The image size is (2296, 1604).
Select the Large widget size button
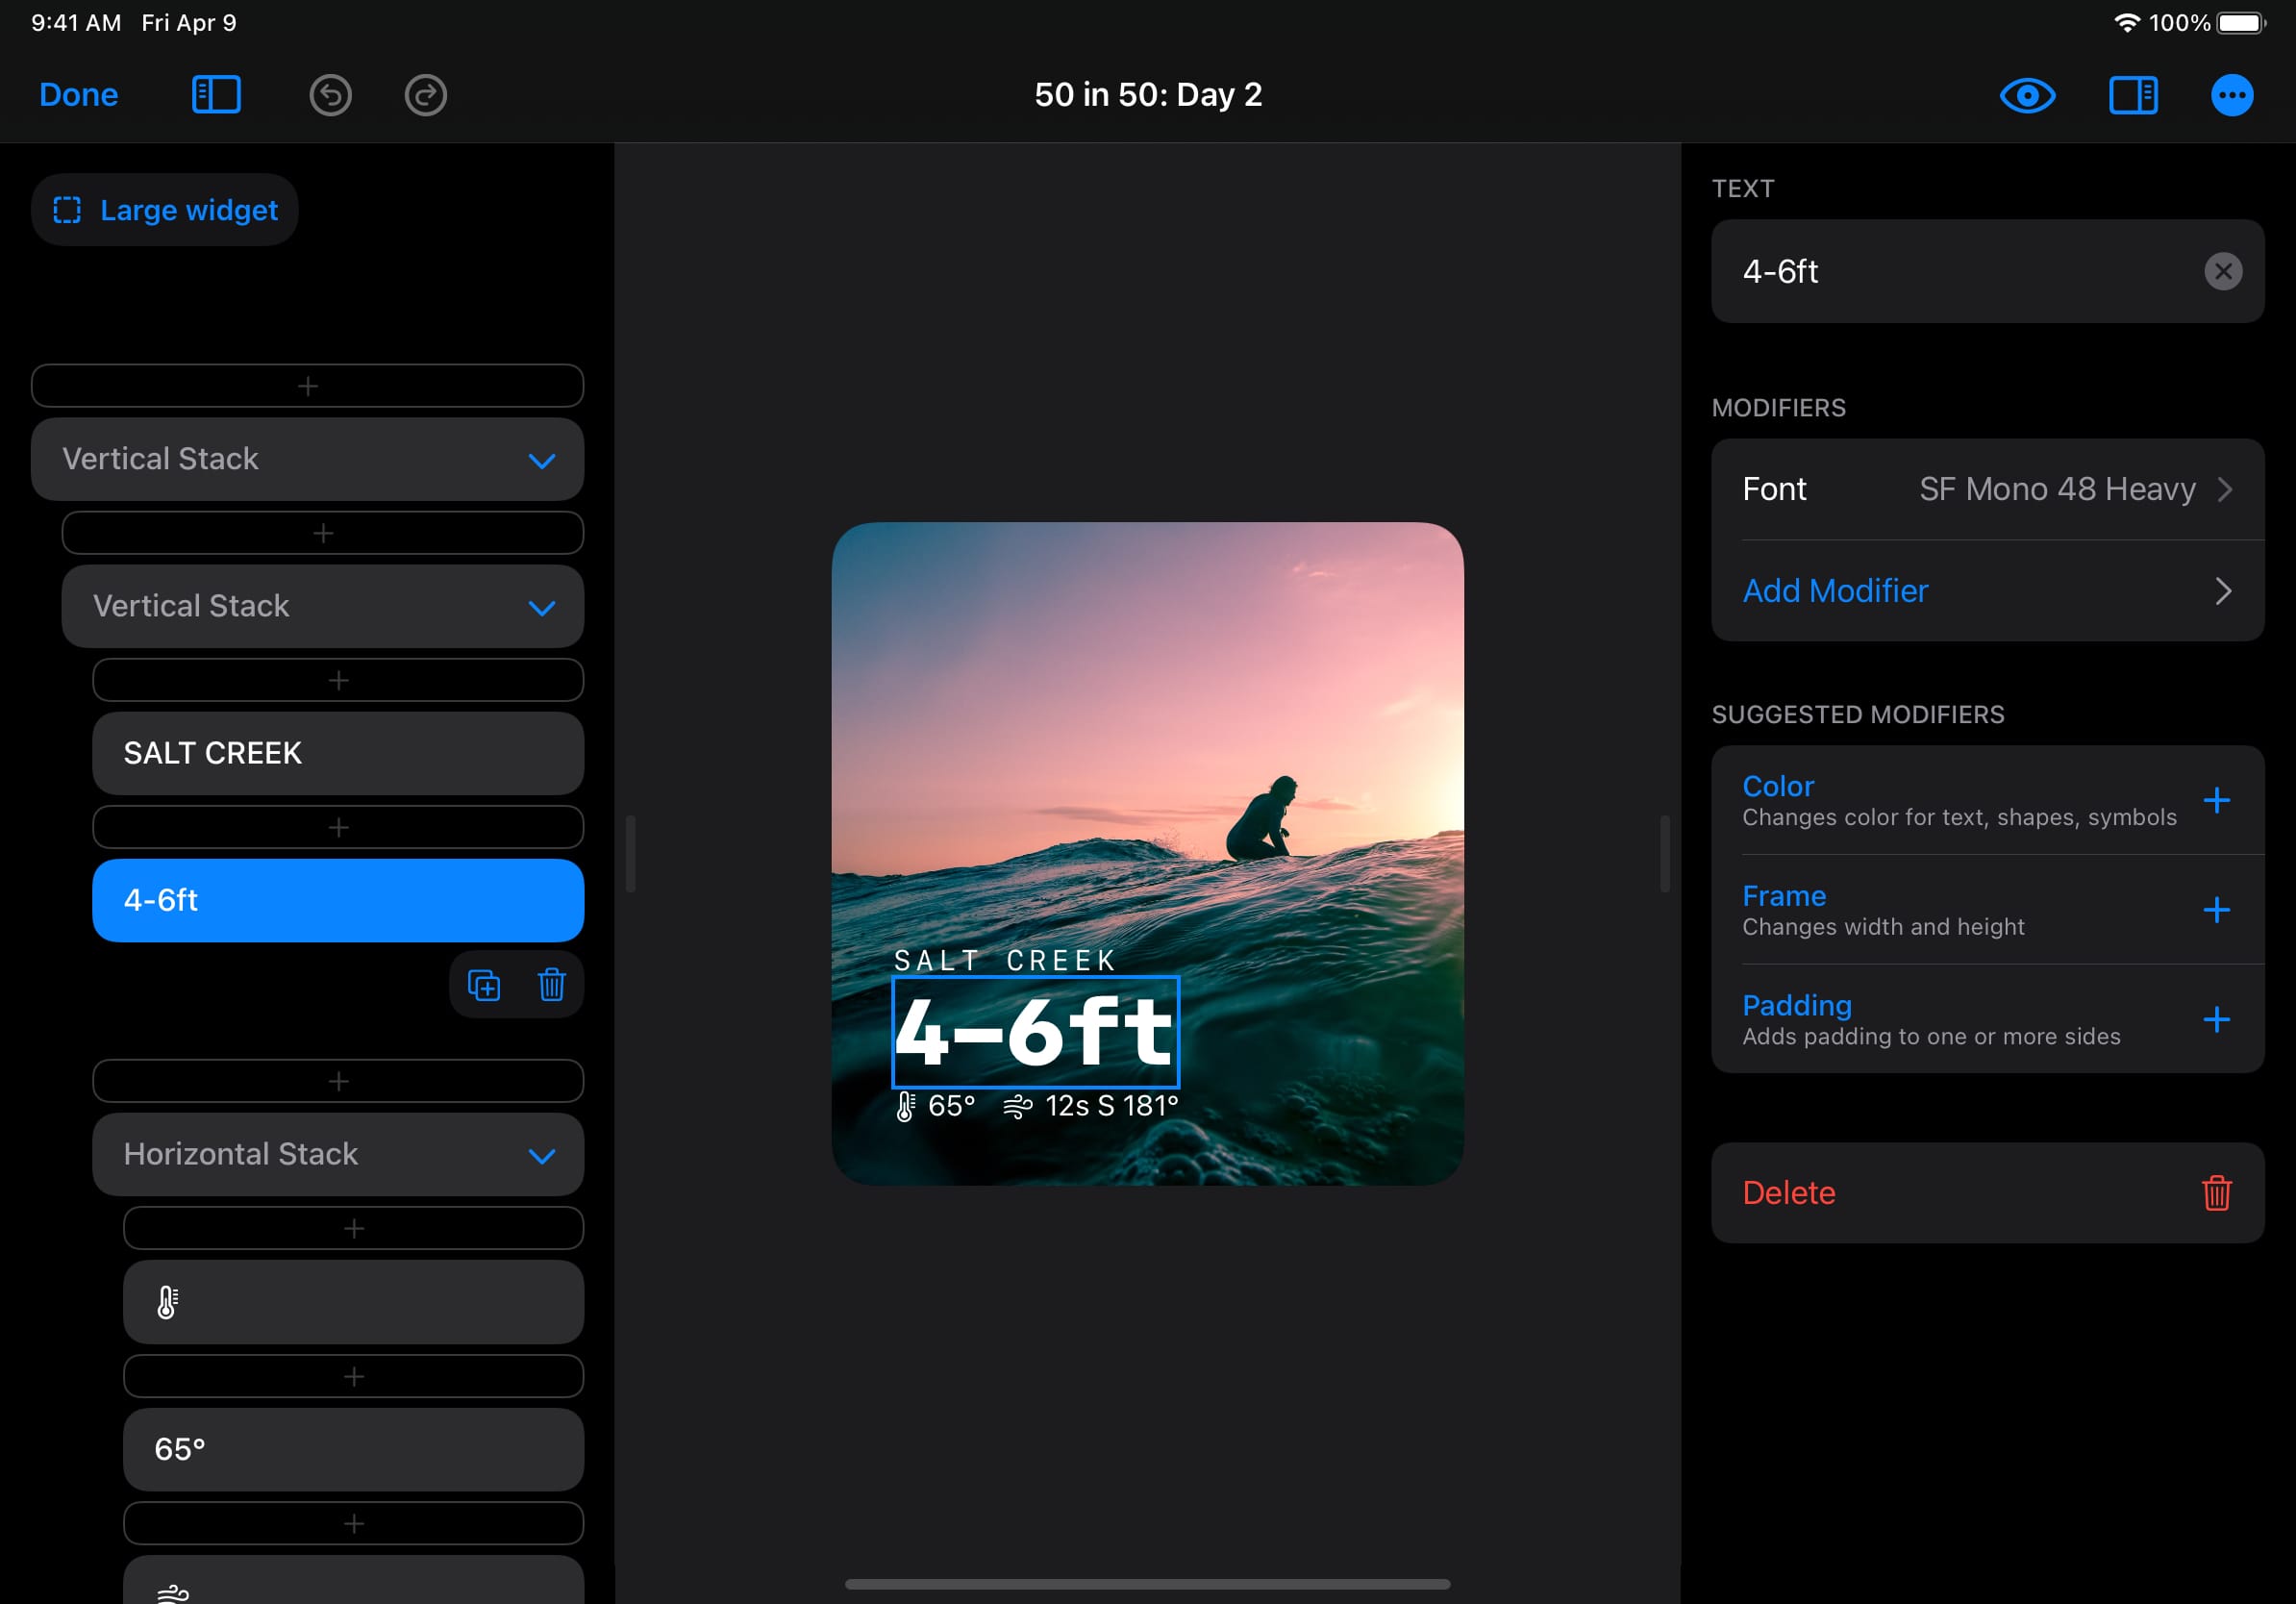pos(165,210)
